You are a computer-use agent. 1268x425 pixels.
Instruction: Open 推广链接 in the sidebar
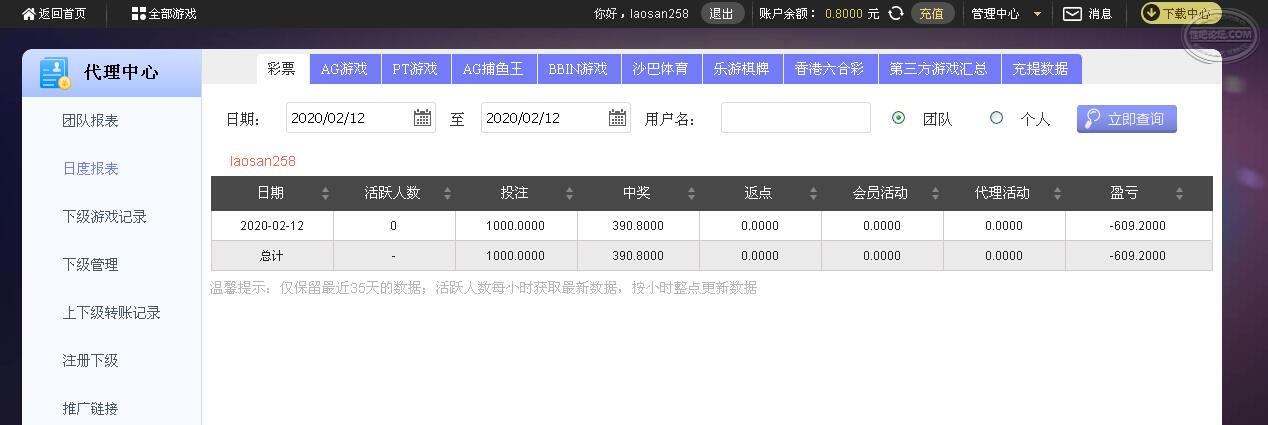(x=90, y=408)
